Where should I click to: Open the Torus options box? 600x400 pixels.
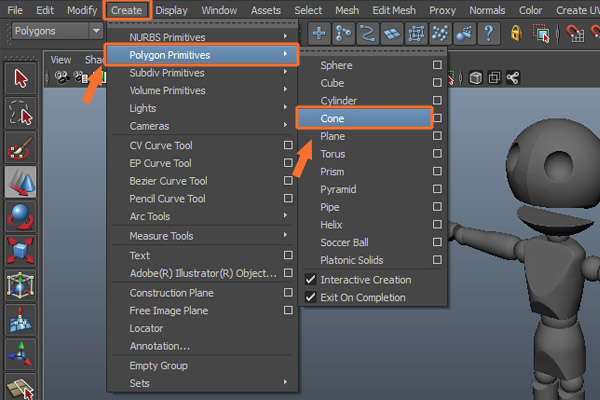(437, 153)
